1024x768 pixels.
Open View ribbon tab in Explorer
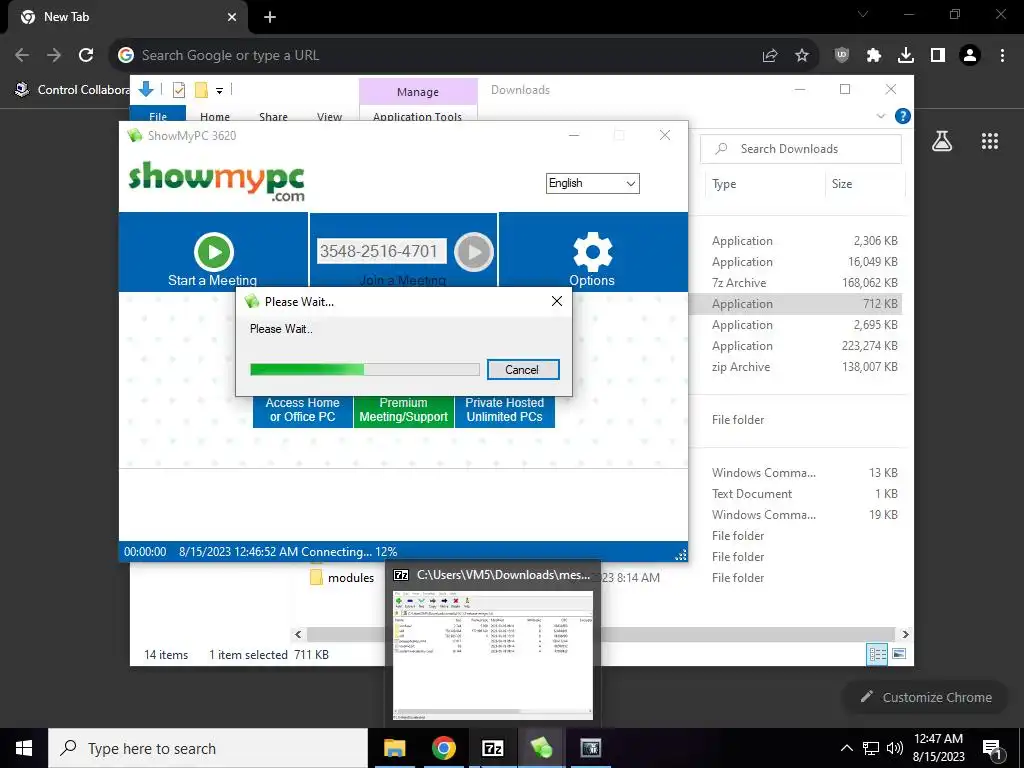[x=329, y=116]
